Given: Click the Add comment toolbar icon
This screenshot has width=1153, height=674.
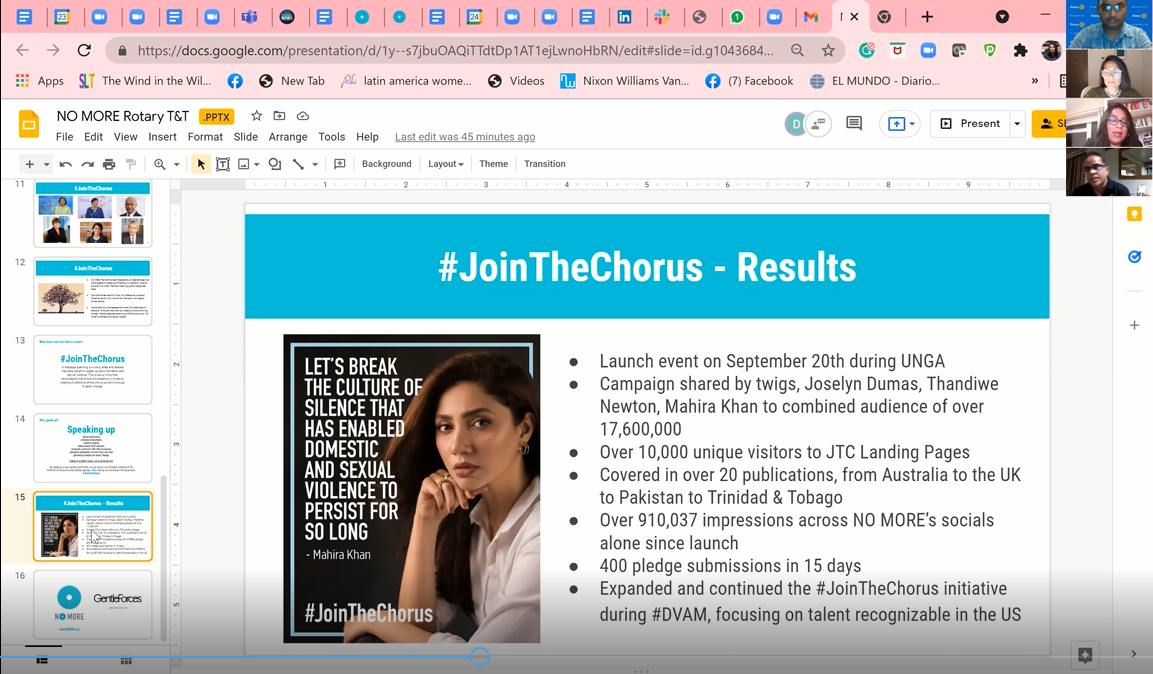Looking at the screenshot, I should tap(340, 164).
